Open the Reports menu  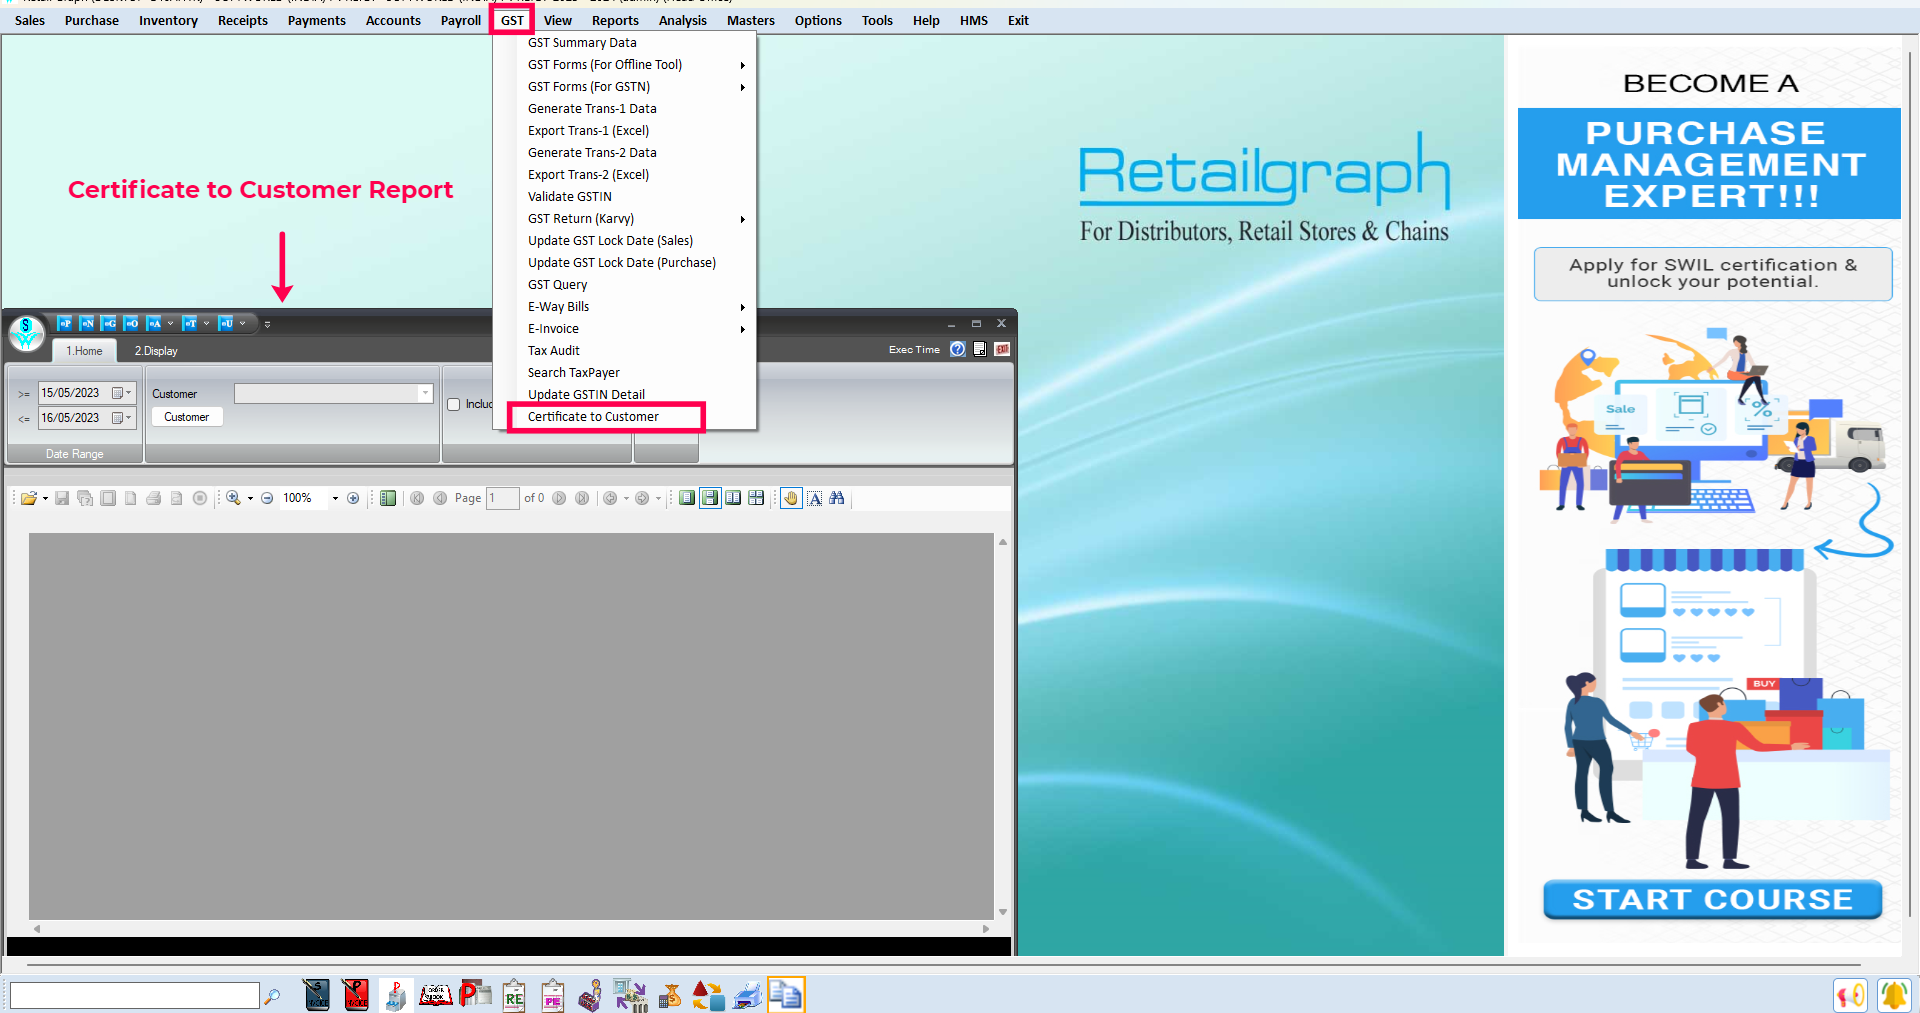tap(615, 20)
